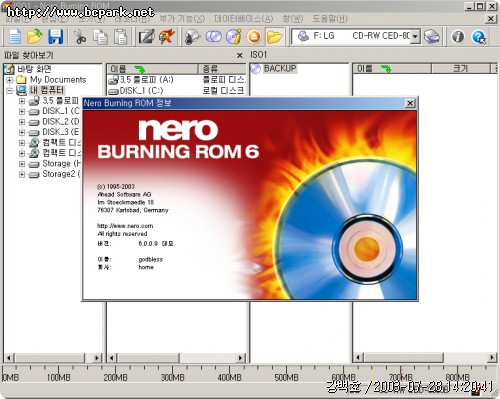Open the recorder drive dropdown arrow
This screenshot has height=399, width=500.
(x=415, y=36)
